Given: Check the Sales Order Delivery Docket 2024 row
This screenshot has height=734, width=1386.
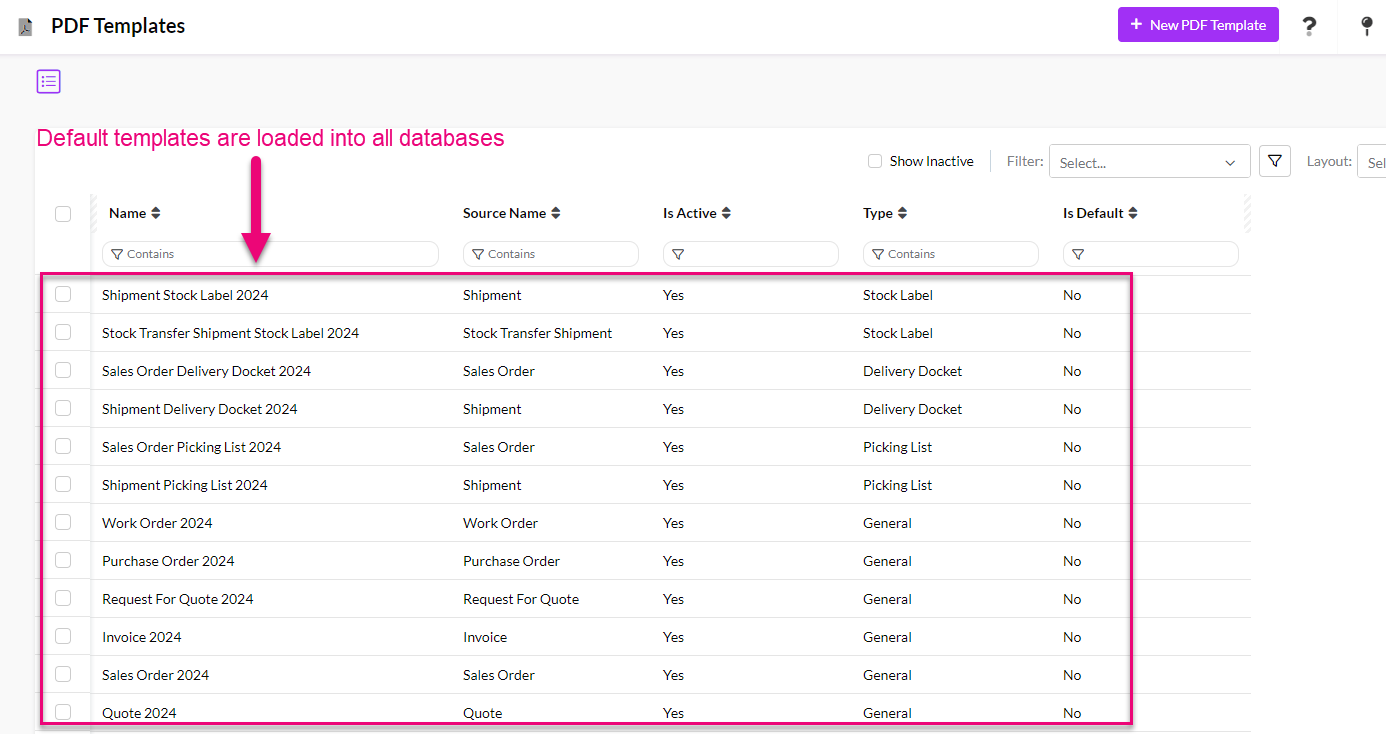Looking at the screenshot, I should pos(63,370).
